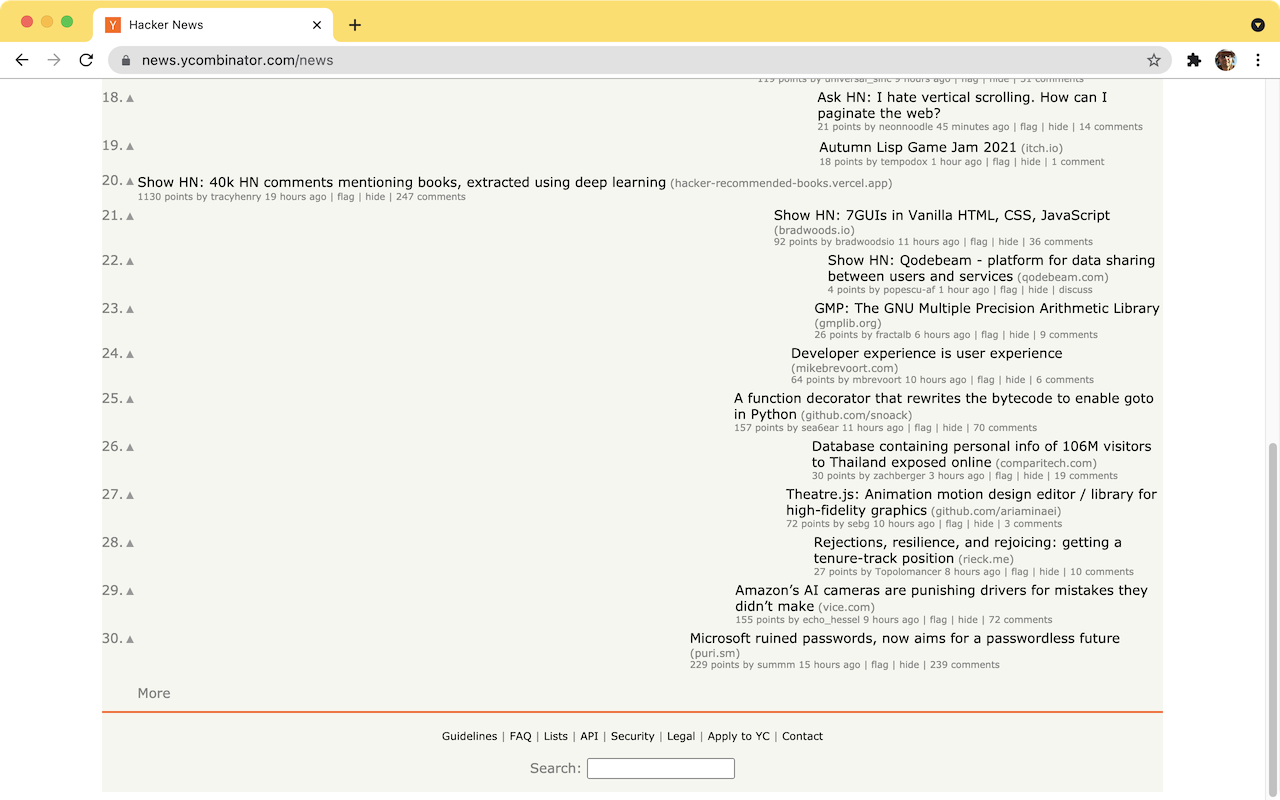Click the footer Search input field
Screen dimensions: 1280x800
pos(661,768)
